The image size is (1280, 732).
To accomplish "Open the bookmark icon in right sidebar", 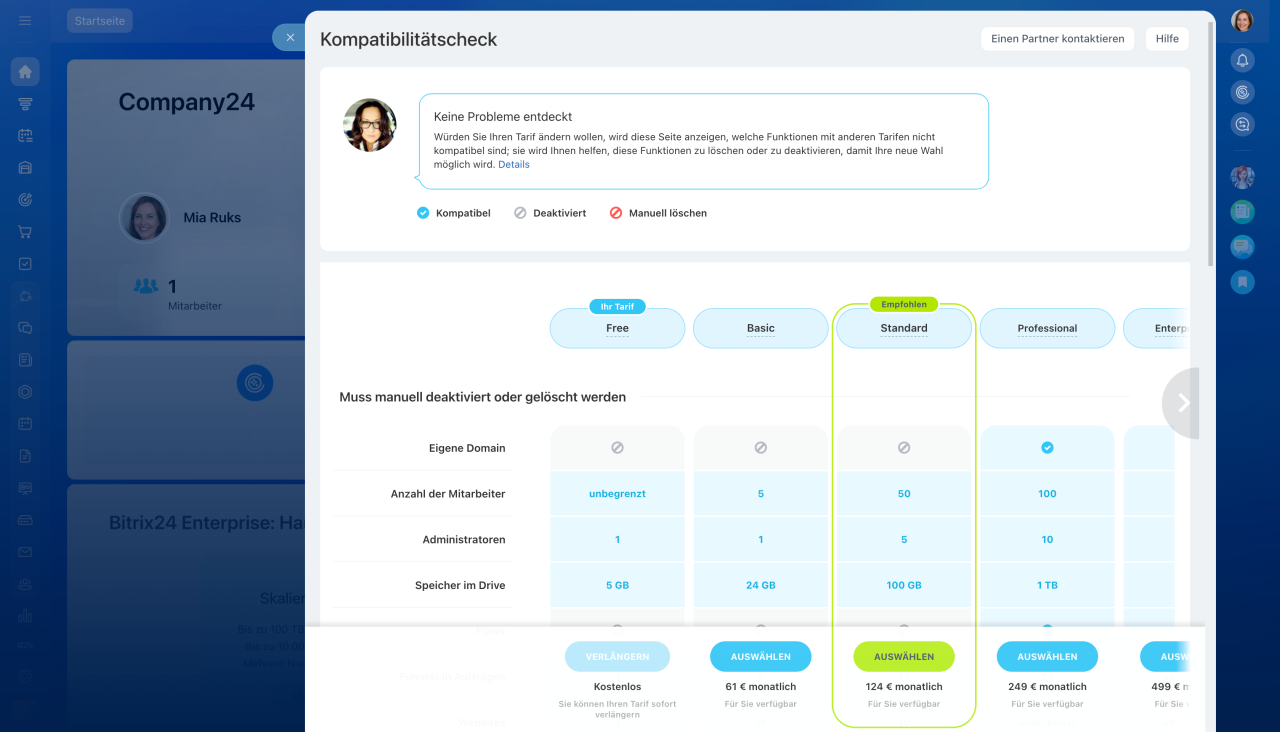I will click(x=1242, y=282).
